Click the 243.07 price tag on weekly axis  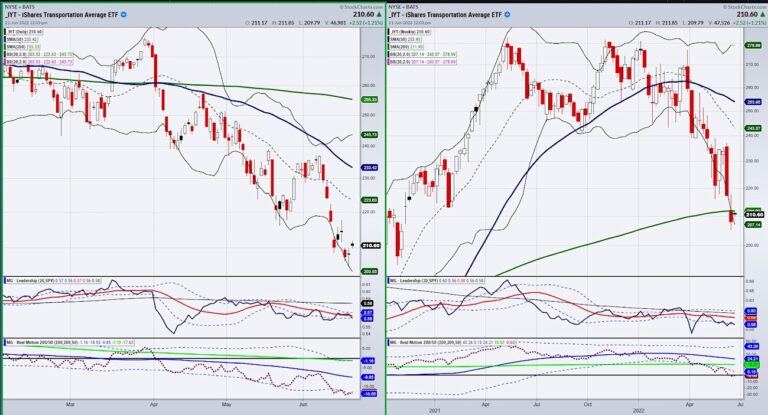753,128
